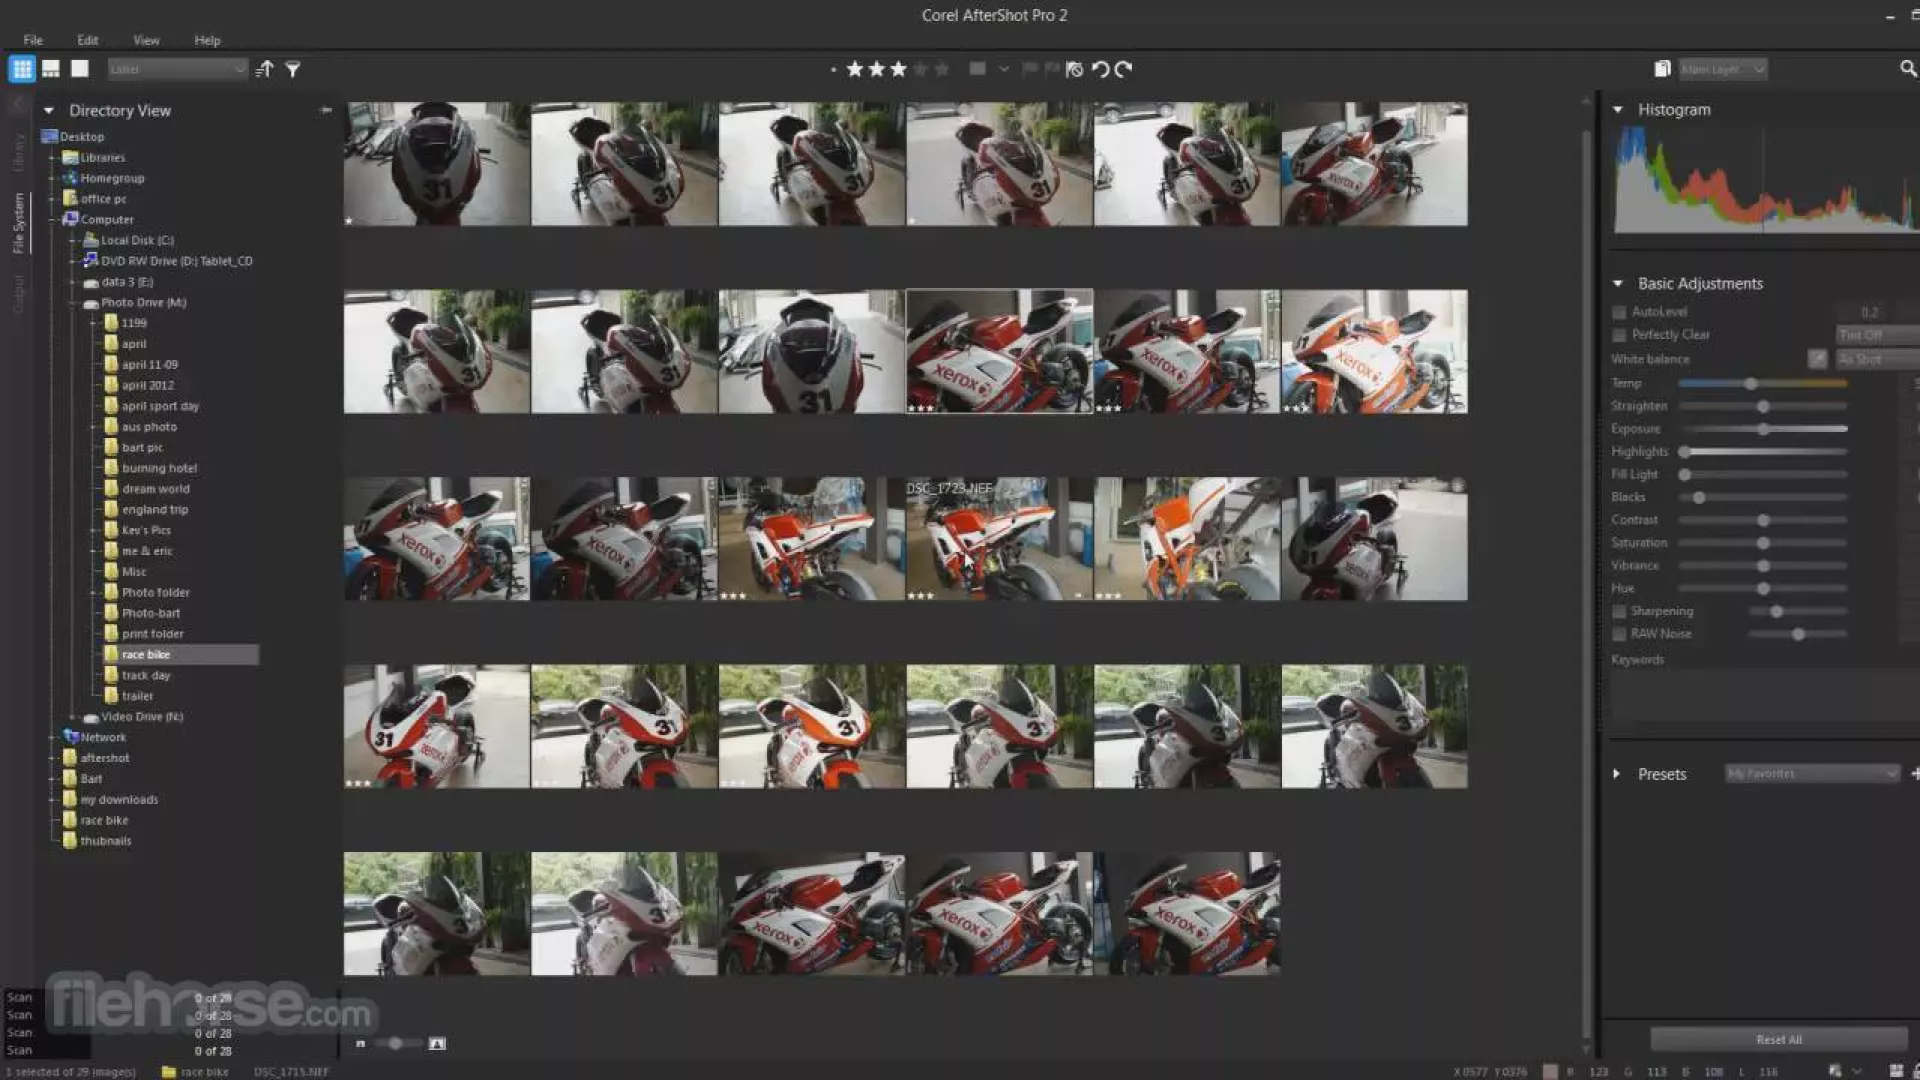Click the layers copy icon
This screenshot has height=1080, width=1920.
point(1662,69)
